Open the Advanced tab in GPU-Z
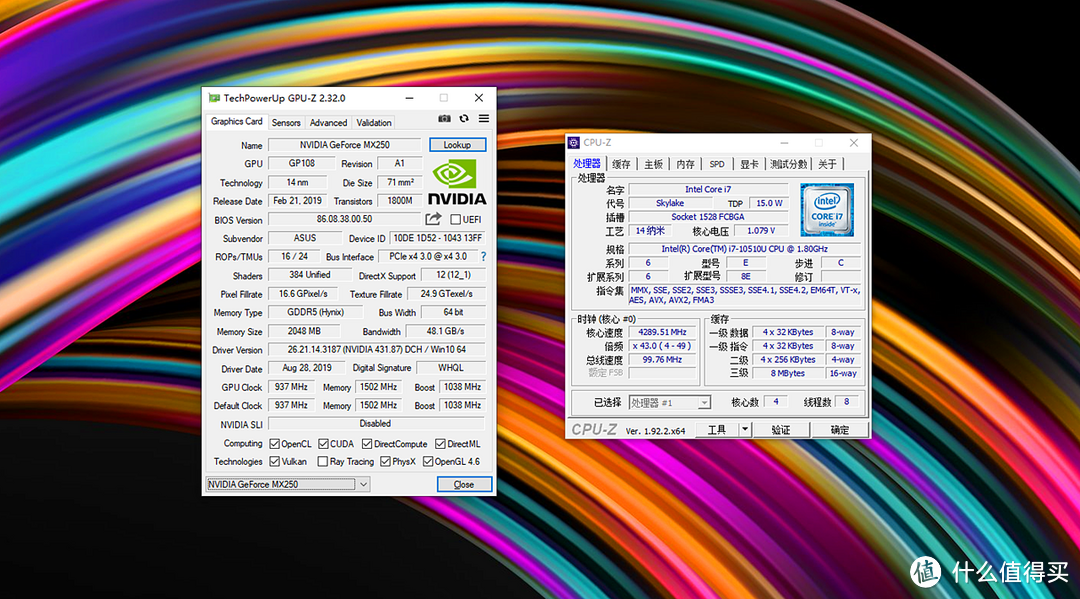The height and width of the screenshot is (599, 1080). pyautogui.click(x=329, y=123)
